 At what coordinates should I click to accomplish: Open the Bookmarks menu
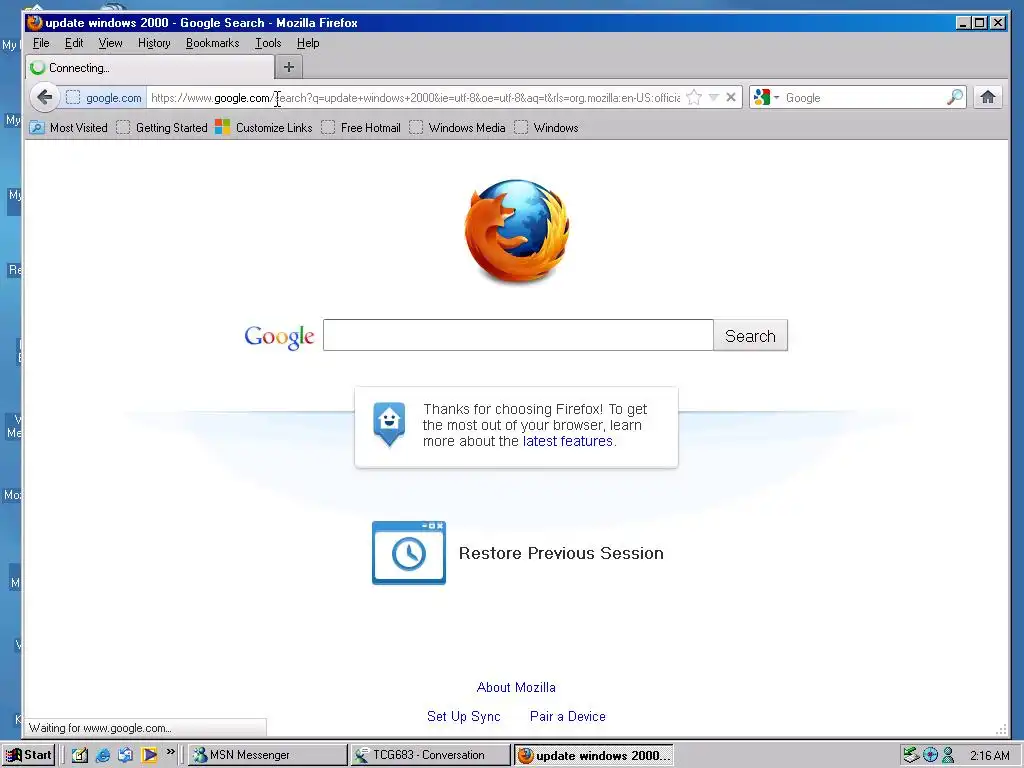212,43
